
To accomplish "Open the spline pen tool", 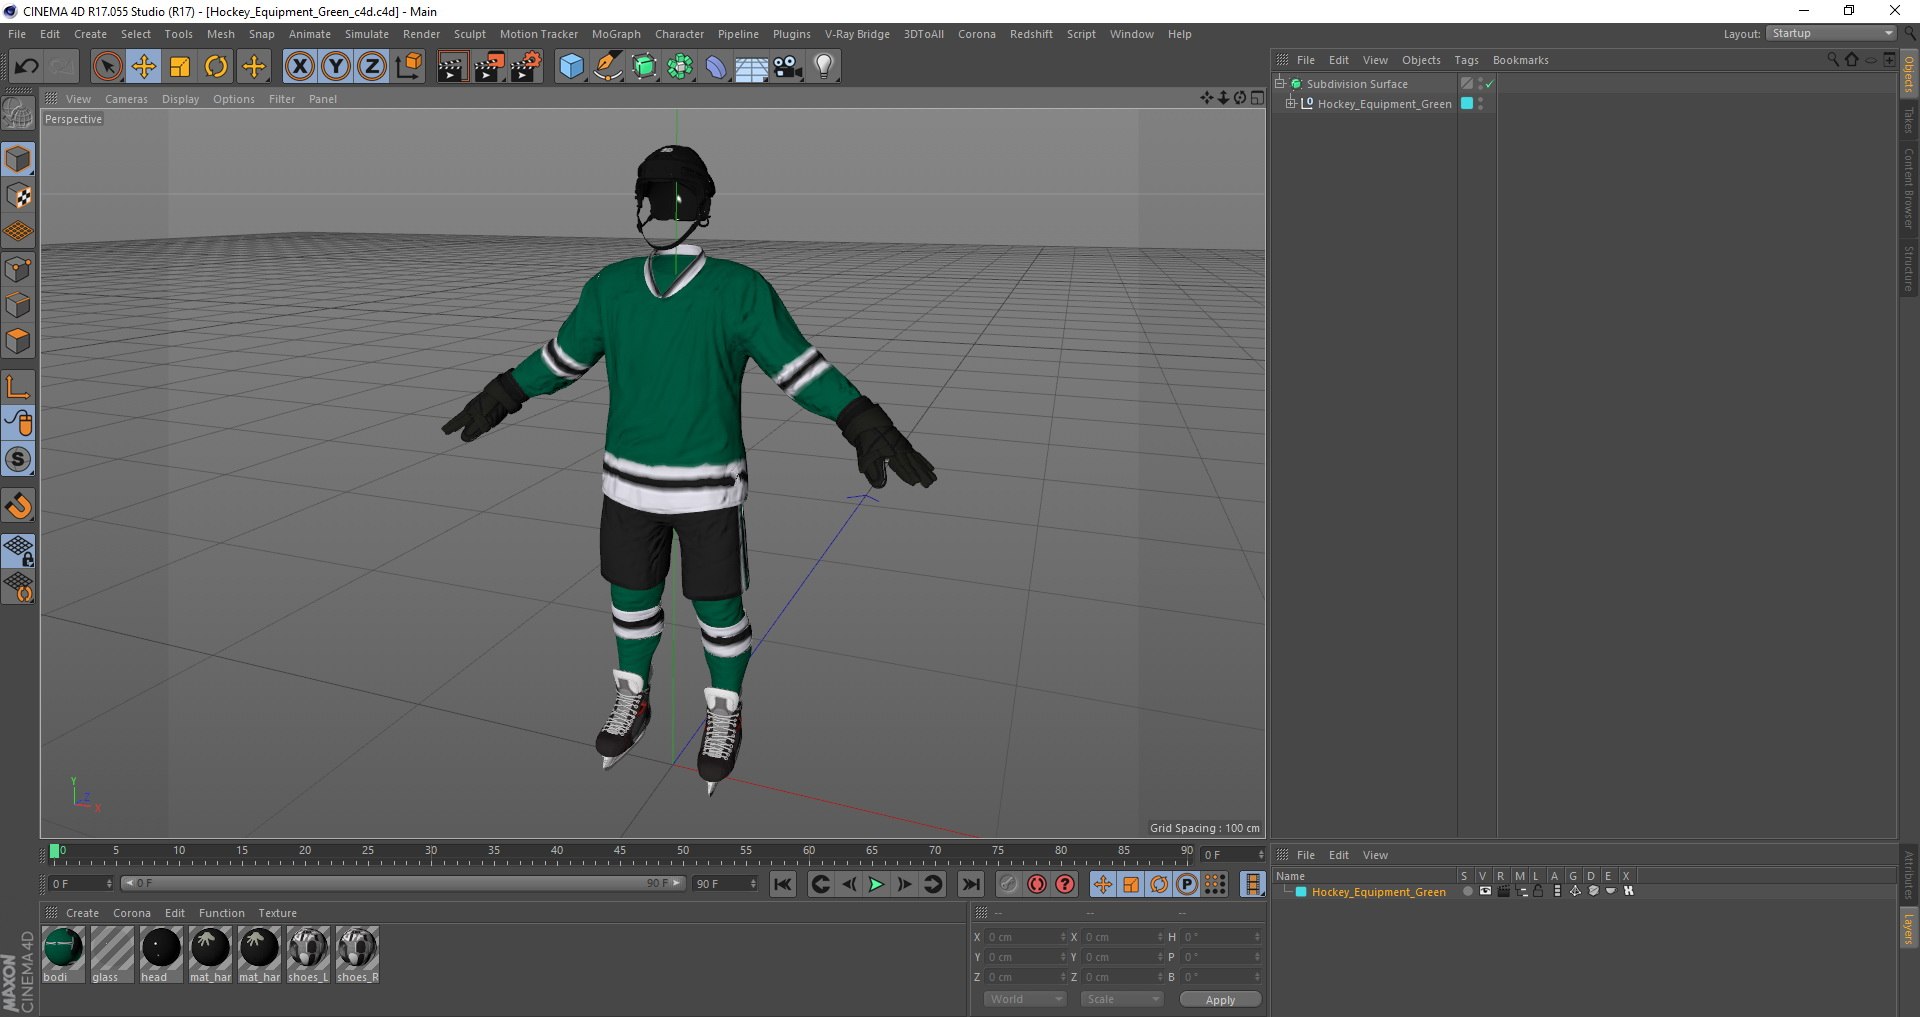I will [x=607, y=67].
